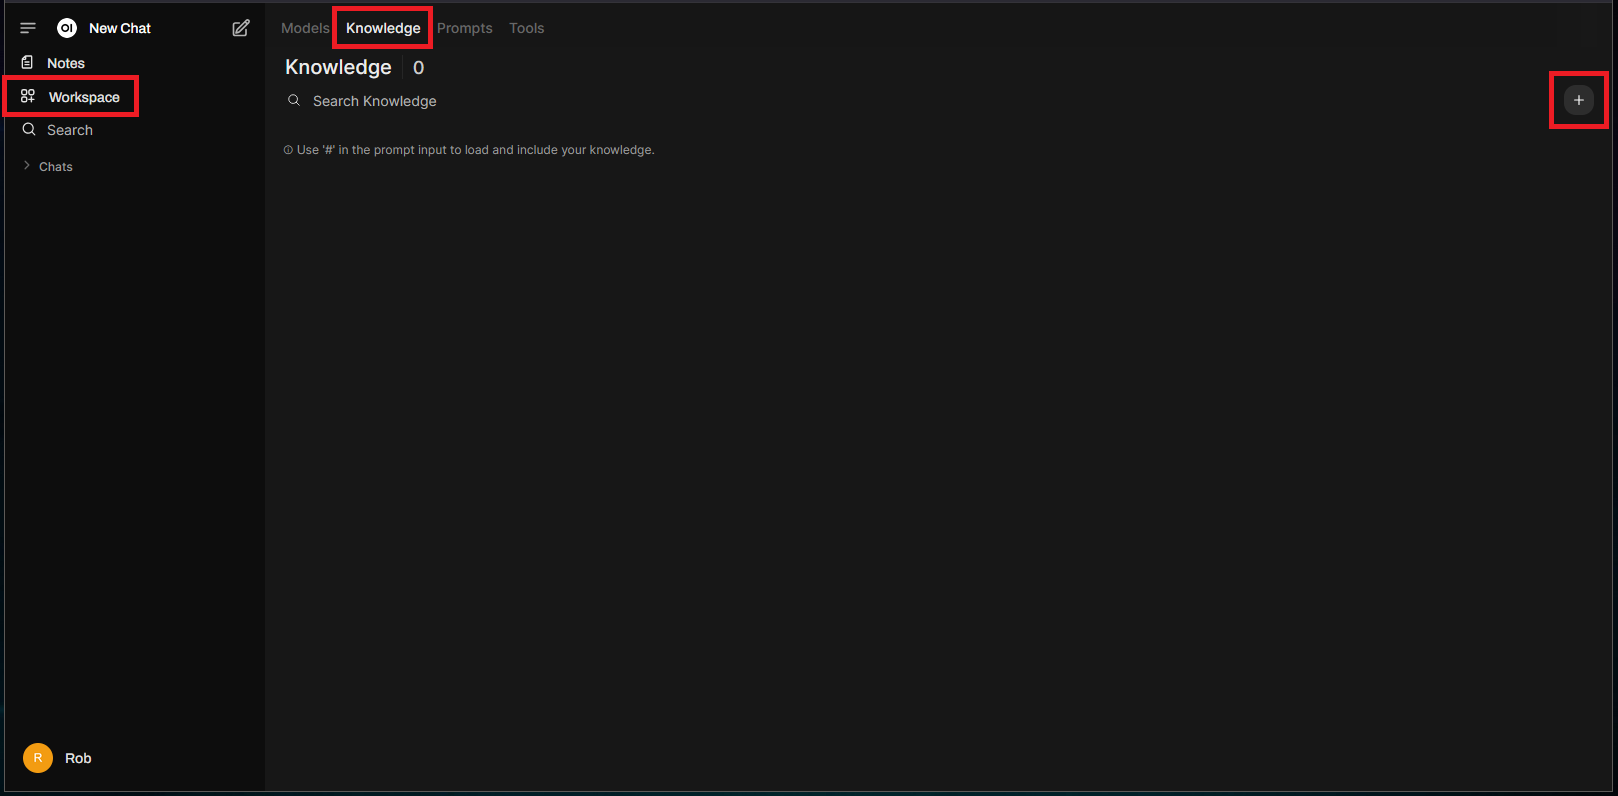
Task: Open user profile menu labeled Rob
Action: (x=78, y=758)
